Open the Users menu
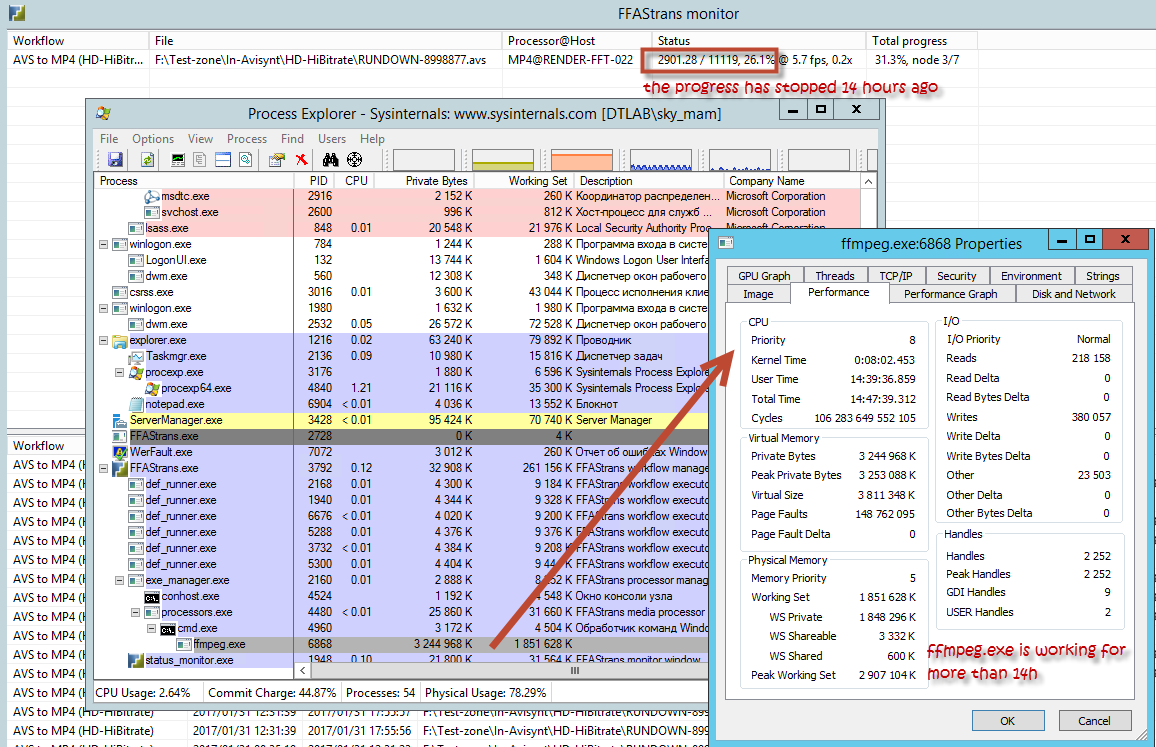This screenshot has height=747, width=1156. click(332, 139)
